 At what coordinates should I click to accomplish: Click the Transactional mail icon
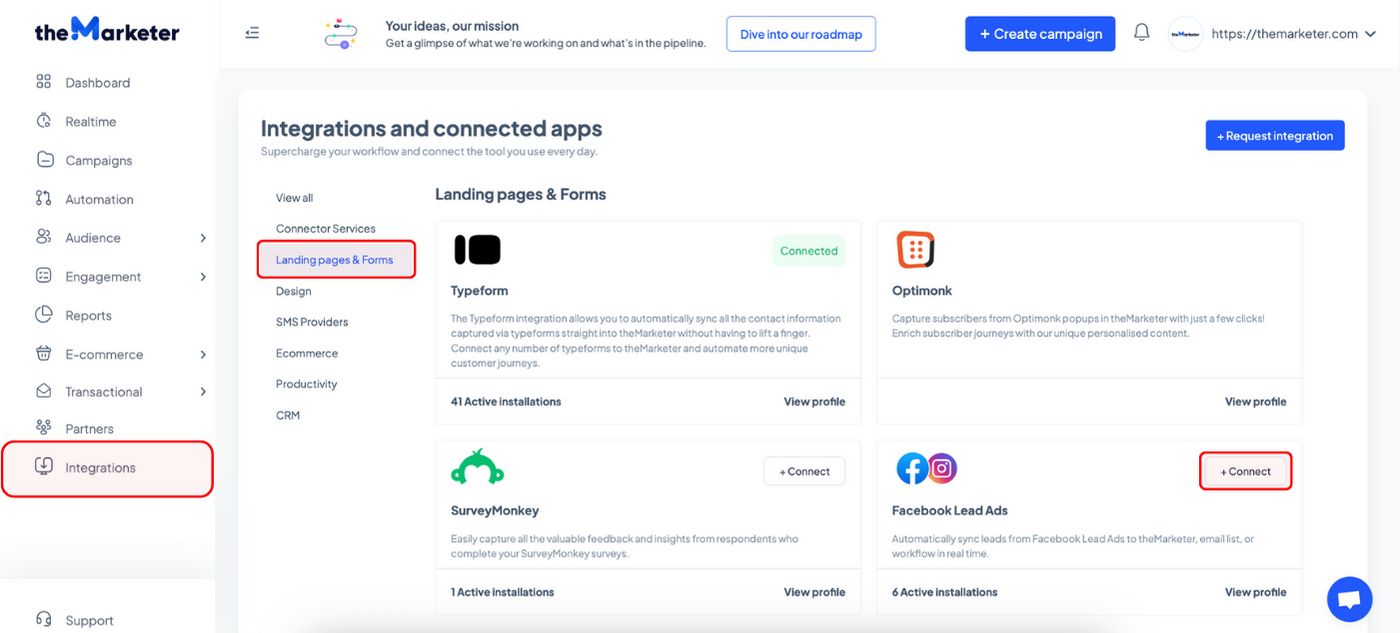pyautogui.click(x=43, y=391)
